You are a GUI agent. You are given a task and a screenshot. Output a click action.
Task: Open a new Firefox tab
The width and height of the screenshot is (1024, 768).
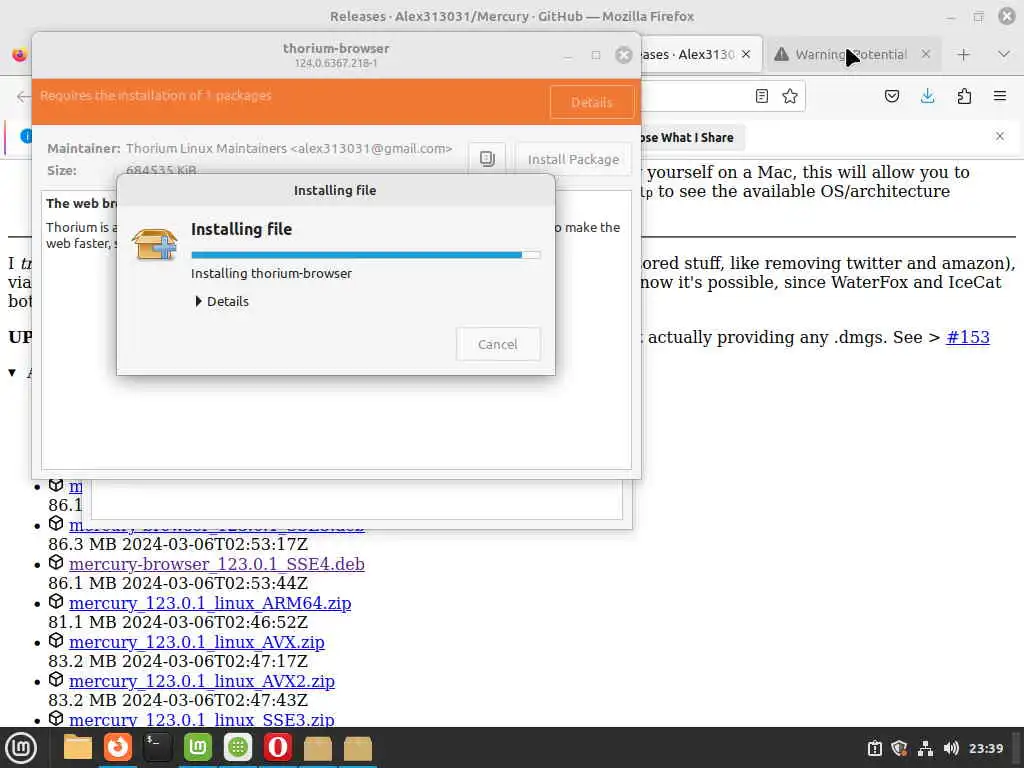963,55
